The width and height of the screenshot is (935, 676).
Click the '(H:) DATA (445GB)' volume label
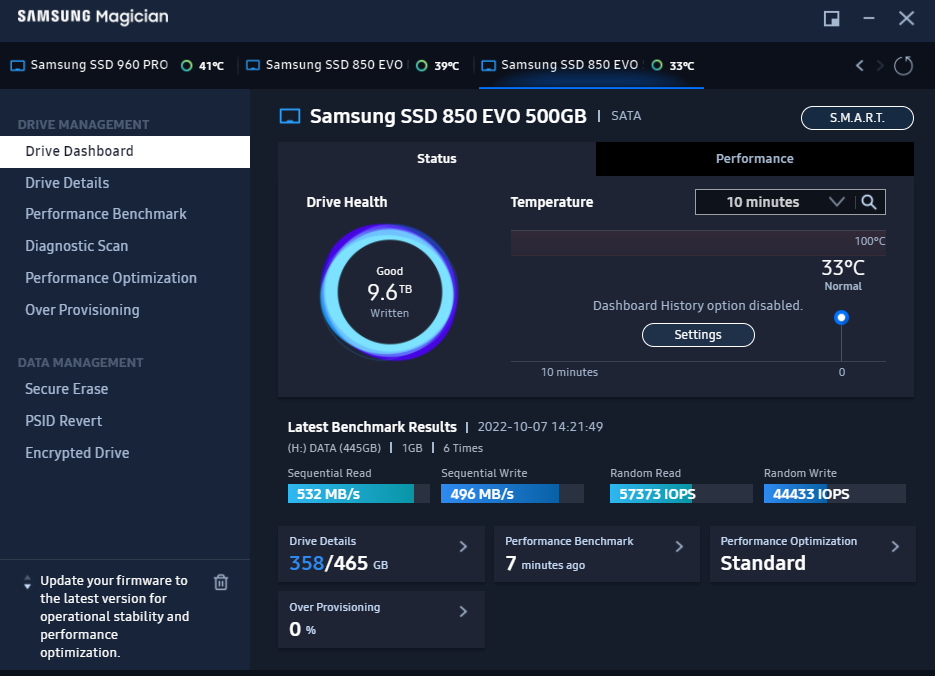[x=334, y=448]
